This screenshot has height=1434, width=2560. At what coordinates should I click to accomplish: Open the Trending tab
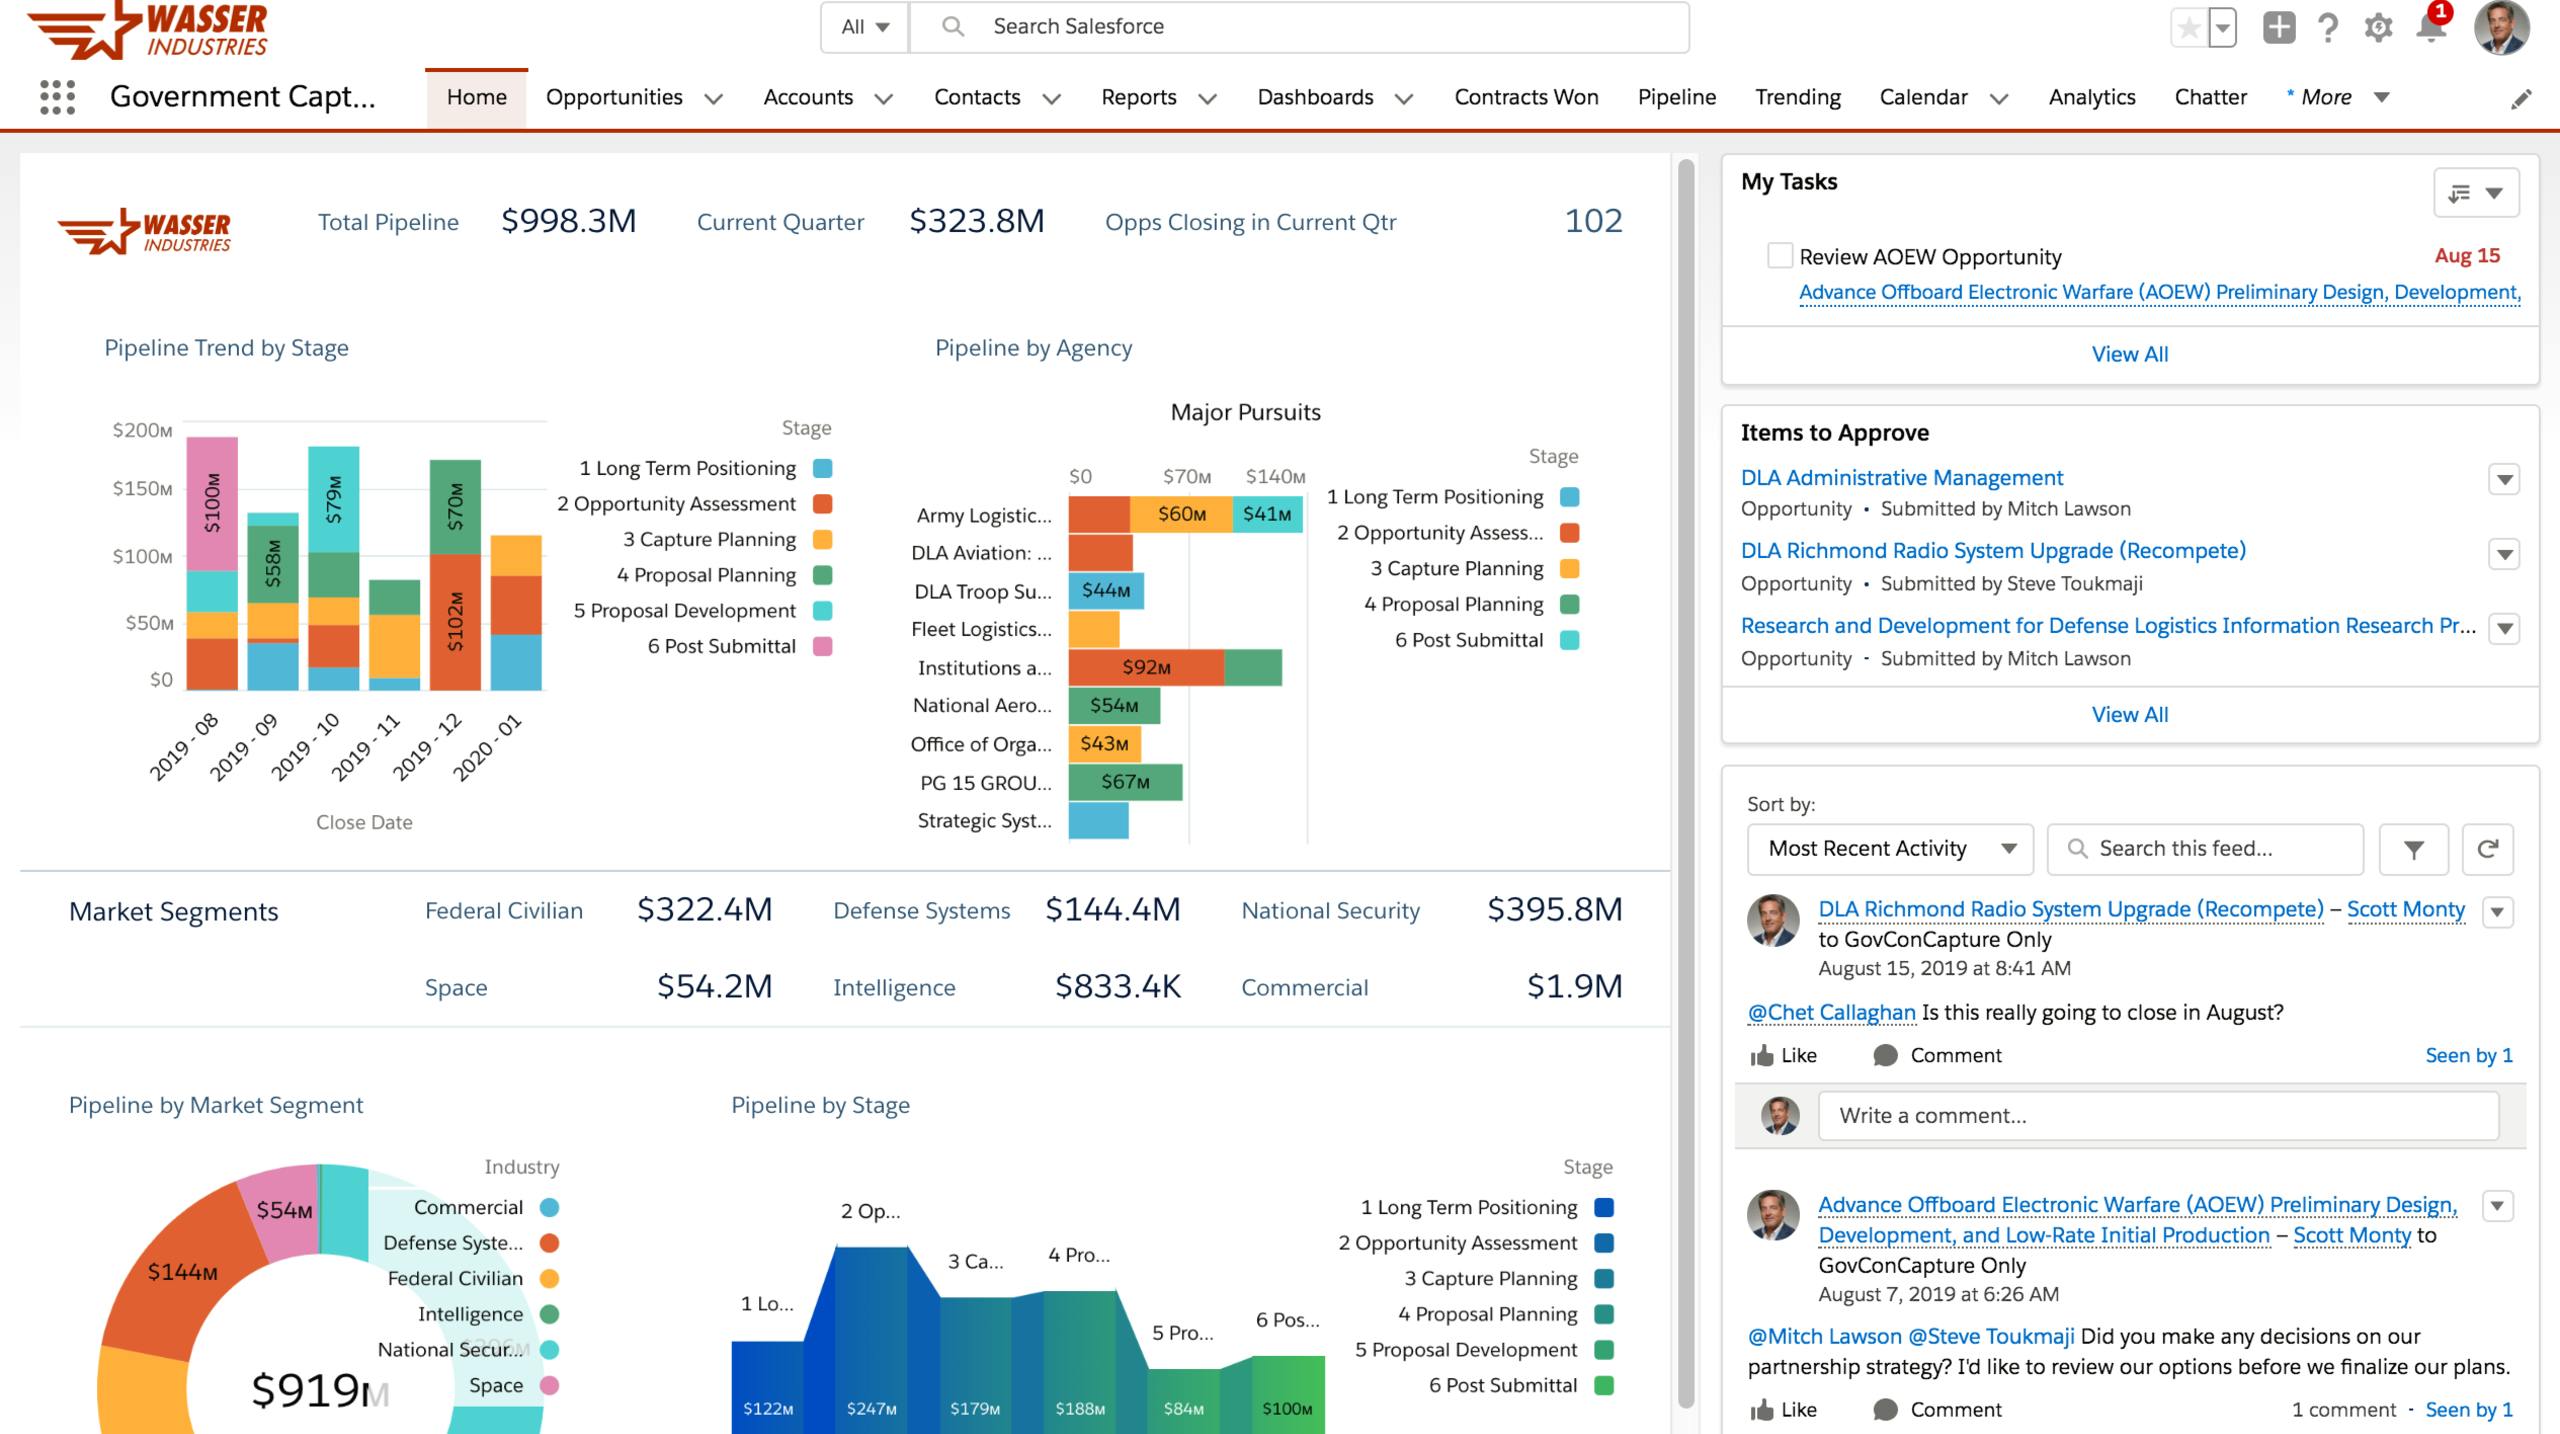point(1797,97)
